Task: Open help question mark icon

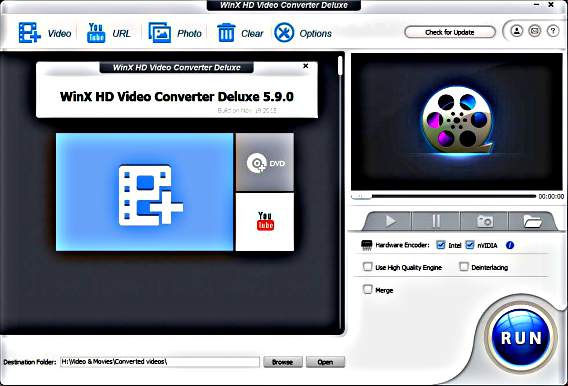Action: [553, 31]
